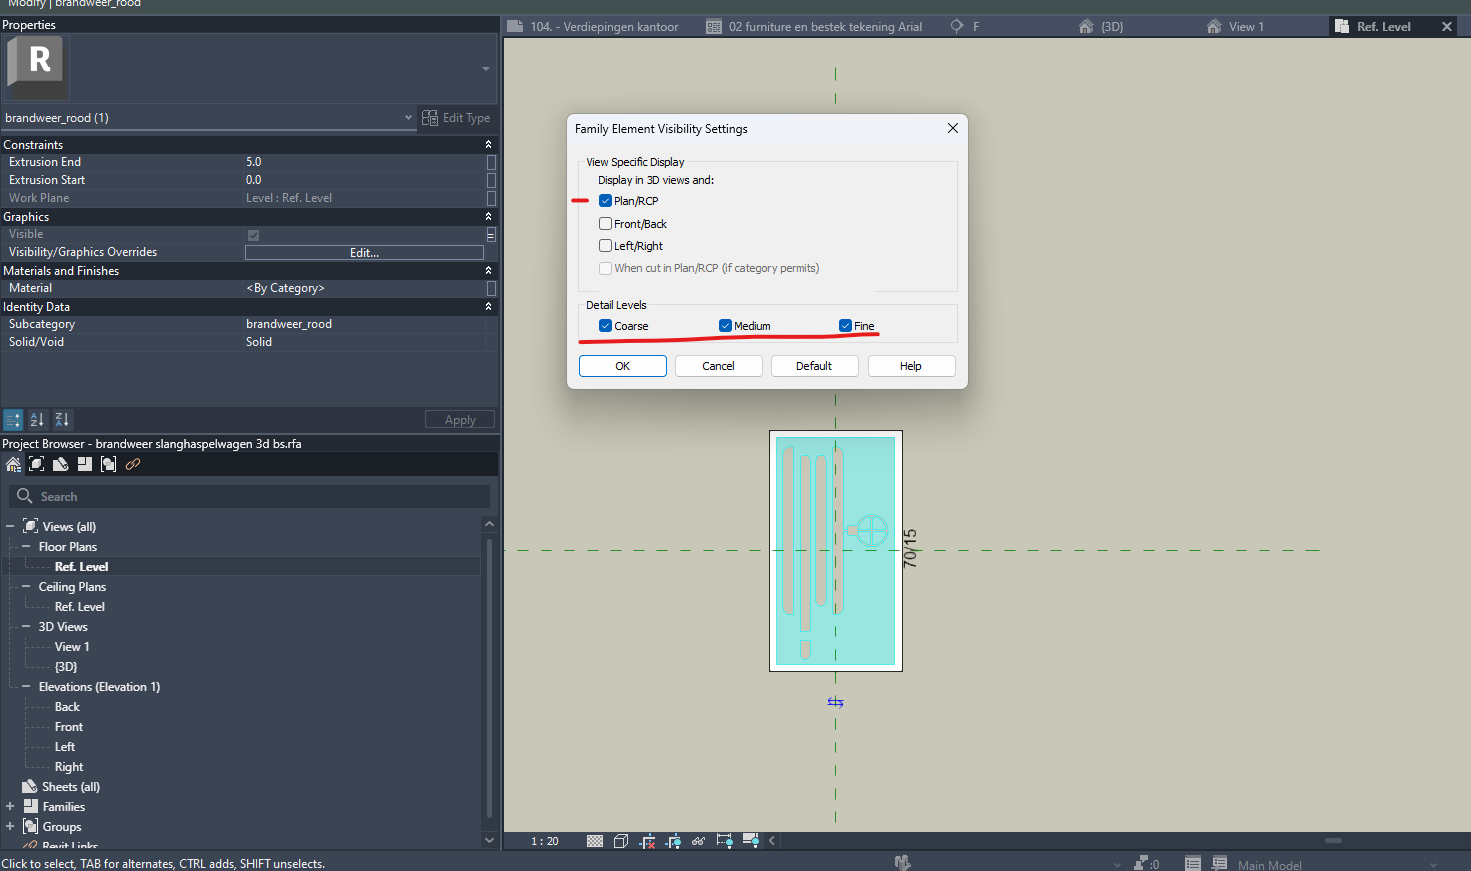Sort properties Z to A descending

pos(62,420)
